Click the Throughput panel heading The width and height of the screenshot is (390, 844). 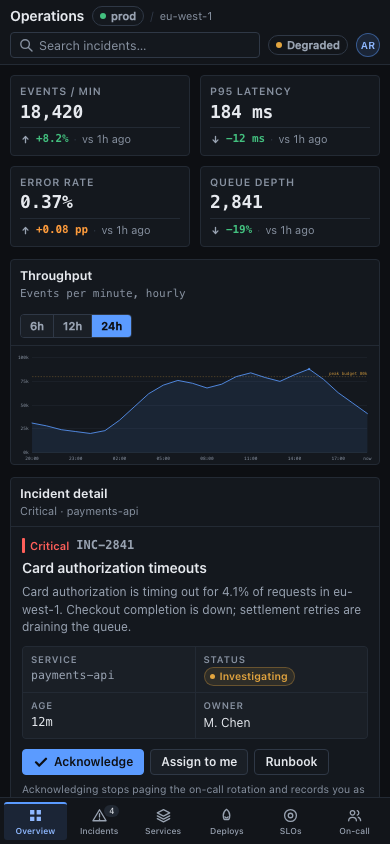point(56,276)
